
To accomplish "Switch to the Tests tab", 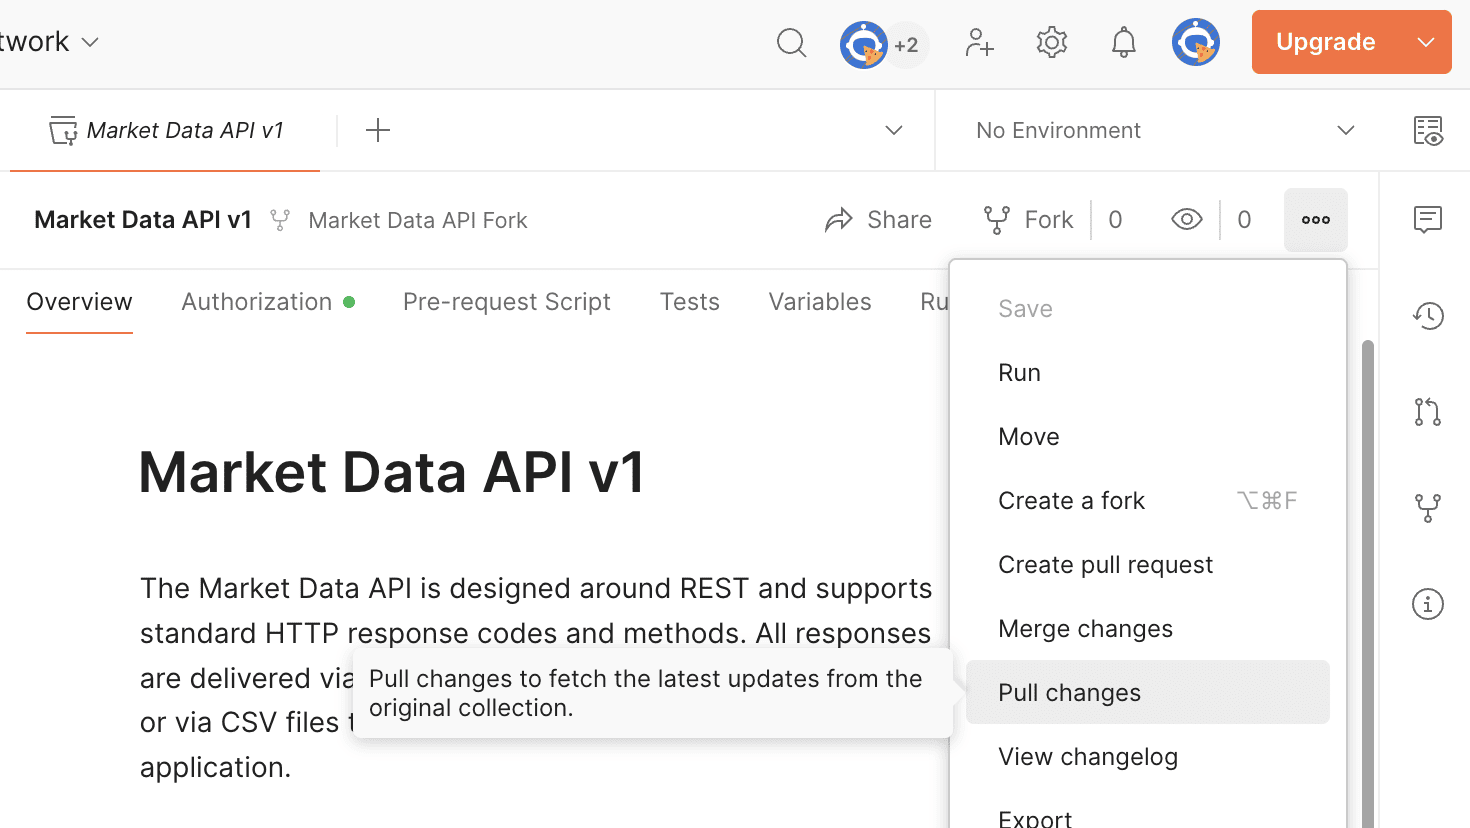I will pos(689,301).
